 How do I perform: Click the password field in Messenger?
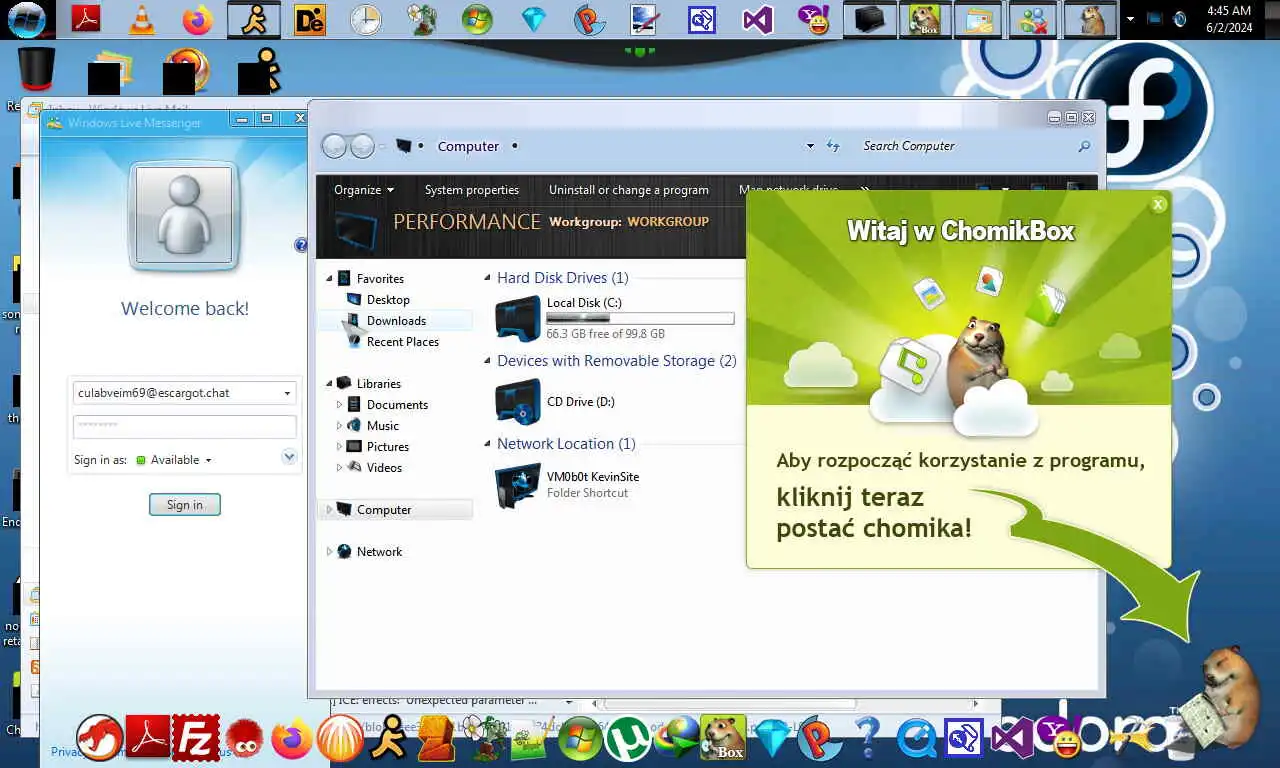point(185,426)
